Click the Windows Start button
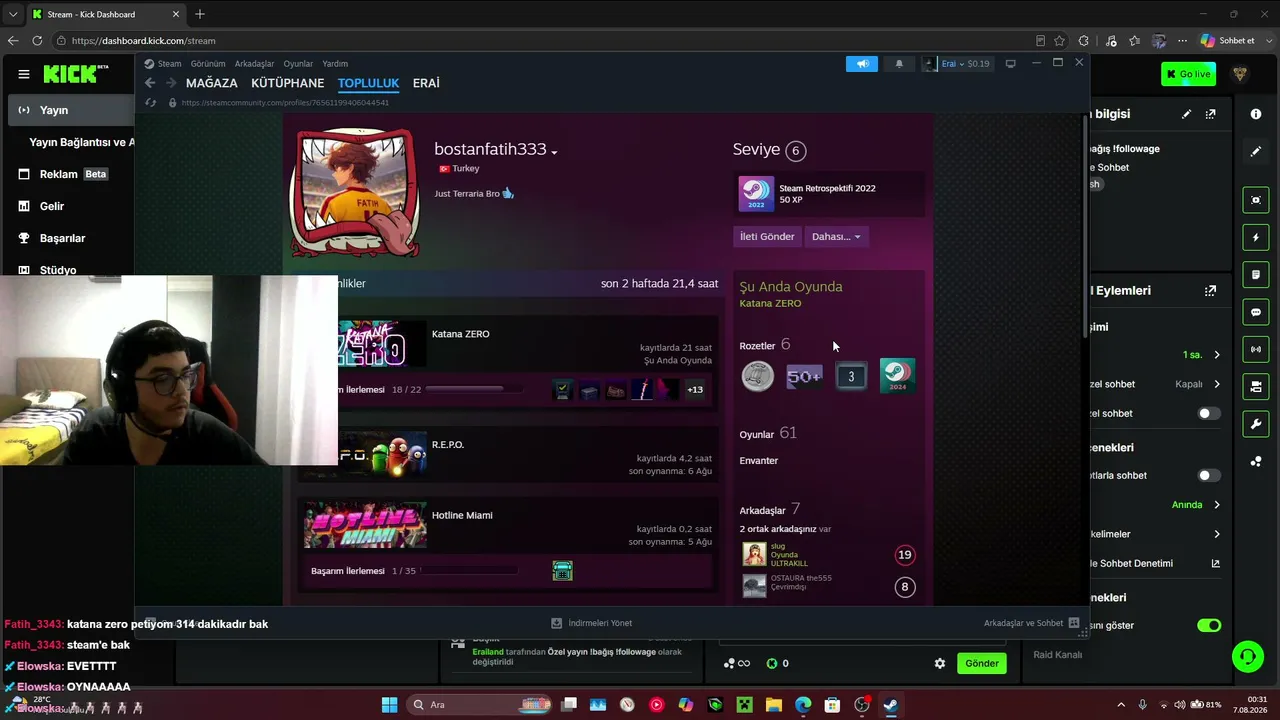Screen dimensions: 1280x720 pyautogui.click(x=389, y=705)
